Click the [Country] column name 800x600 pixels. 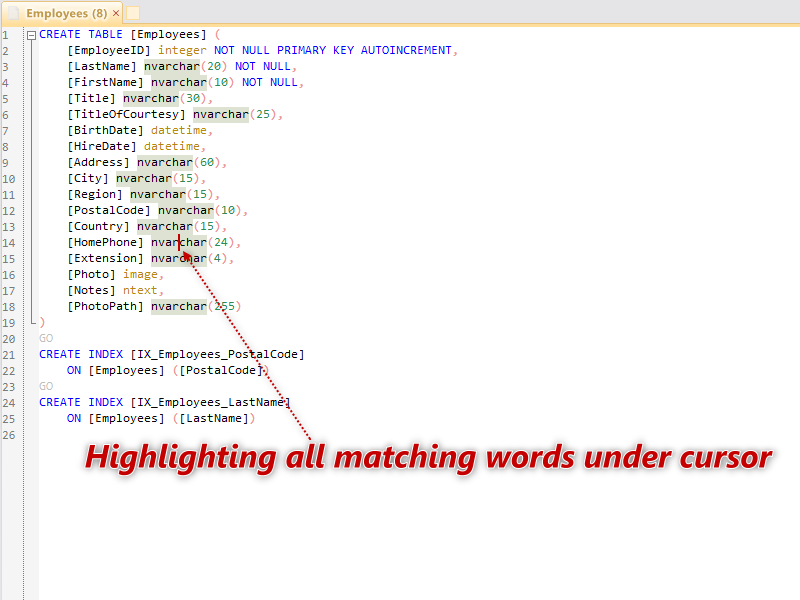(x=98, y=226)
